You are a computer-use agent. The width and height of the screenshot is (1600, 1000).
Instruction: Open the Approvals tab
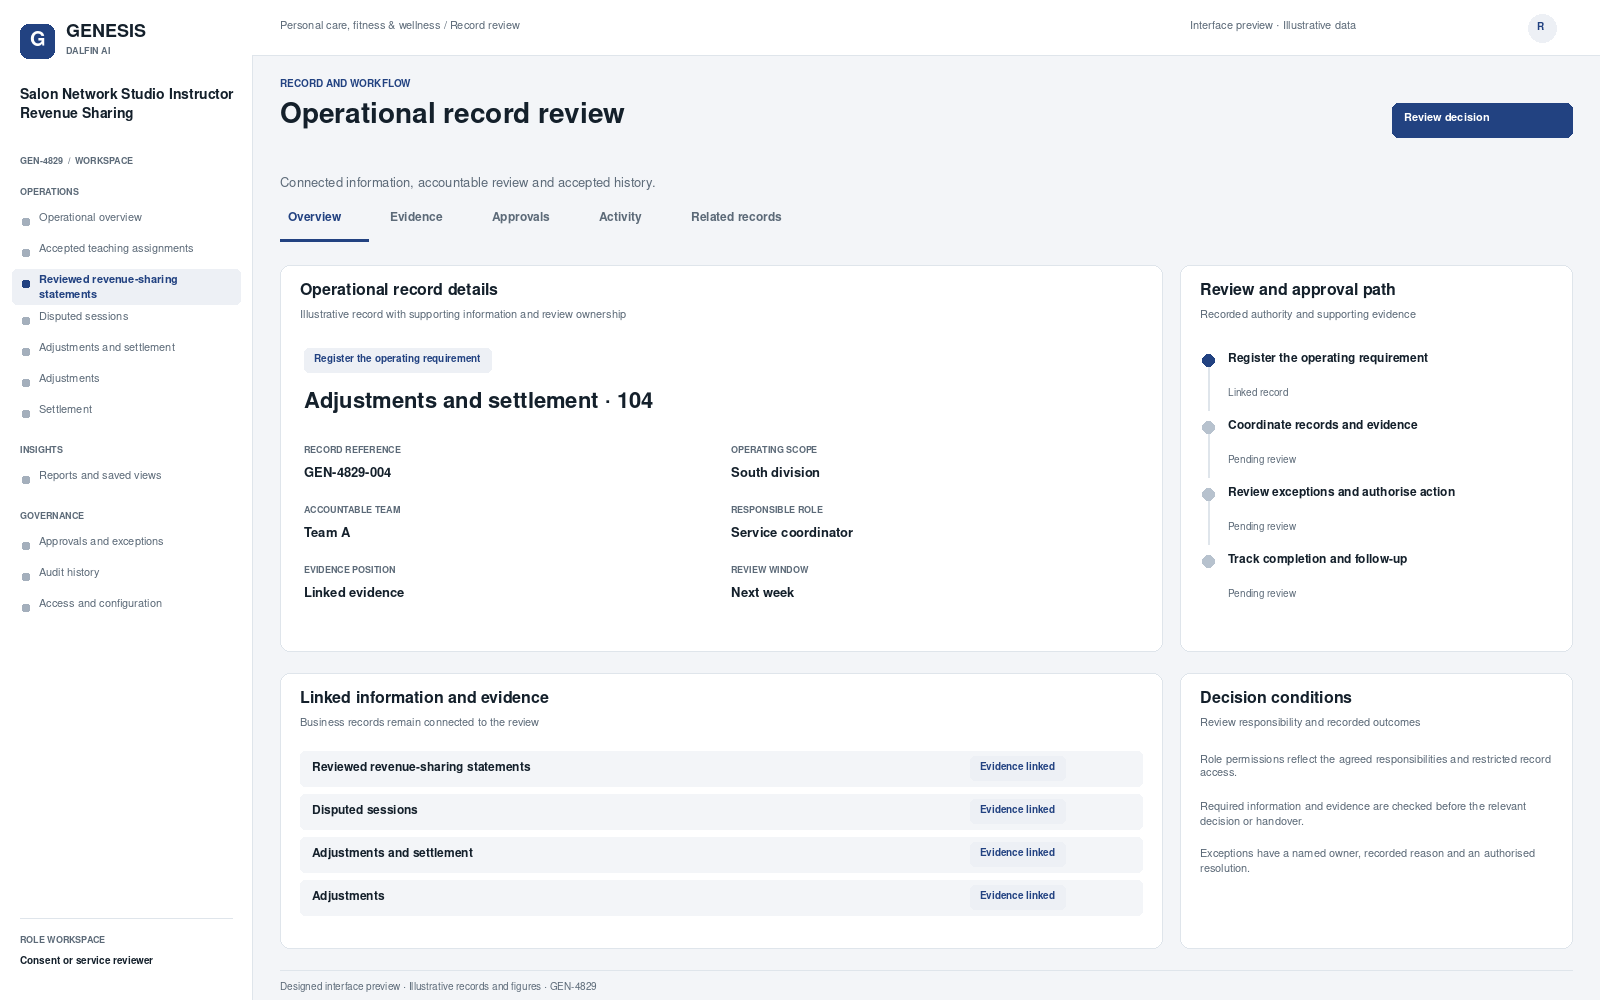(521, 217)
